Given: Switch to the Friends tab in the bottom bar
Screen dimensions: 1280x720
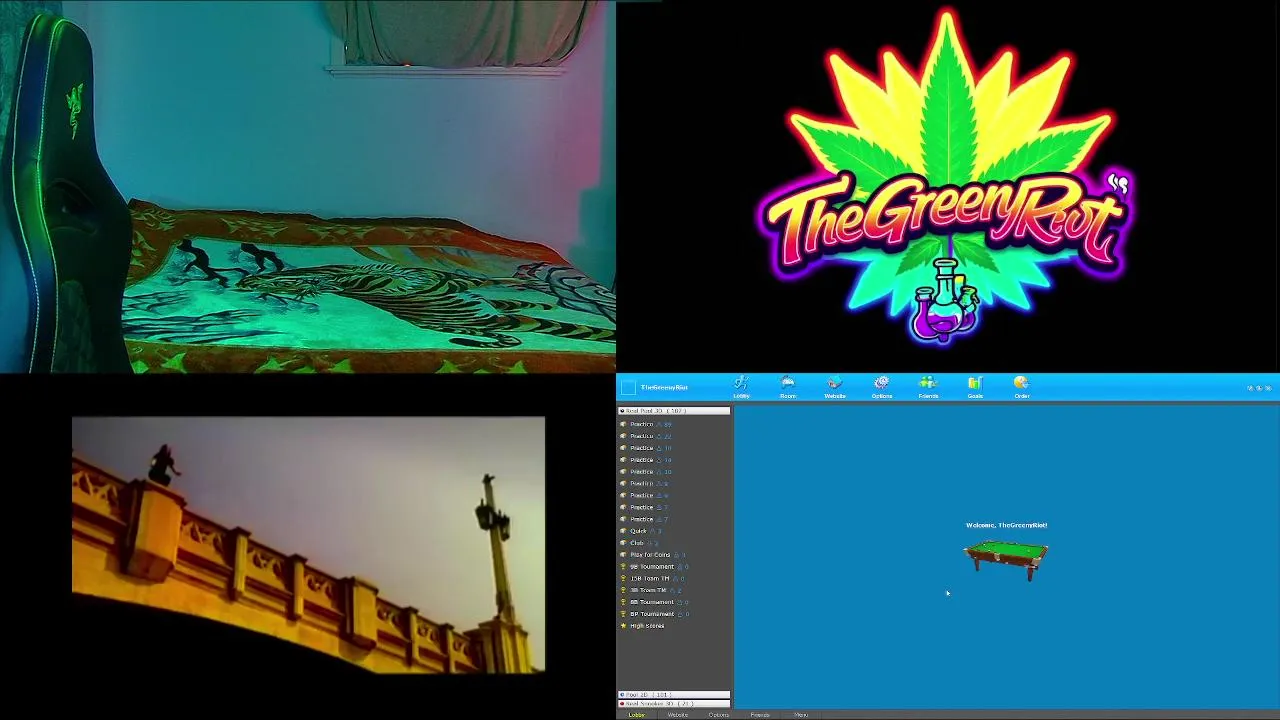Looking at the screenshot, I should click(760, 715).
